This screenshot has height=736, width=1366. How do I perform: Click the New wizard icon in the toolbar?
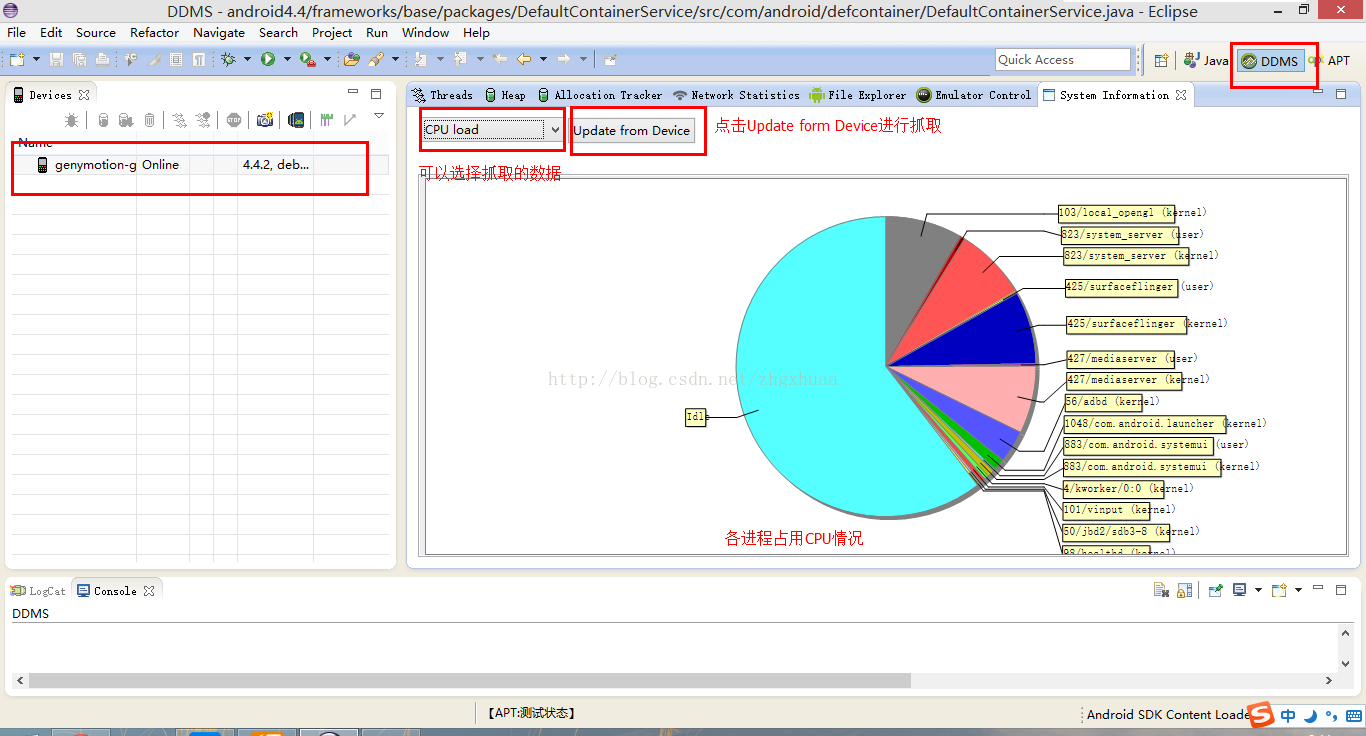pos(17,59)
